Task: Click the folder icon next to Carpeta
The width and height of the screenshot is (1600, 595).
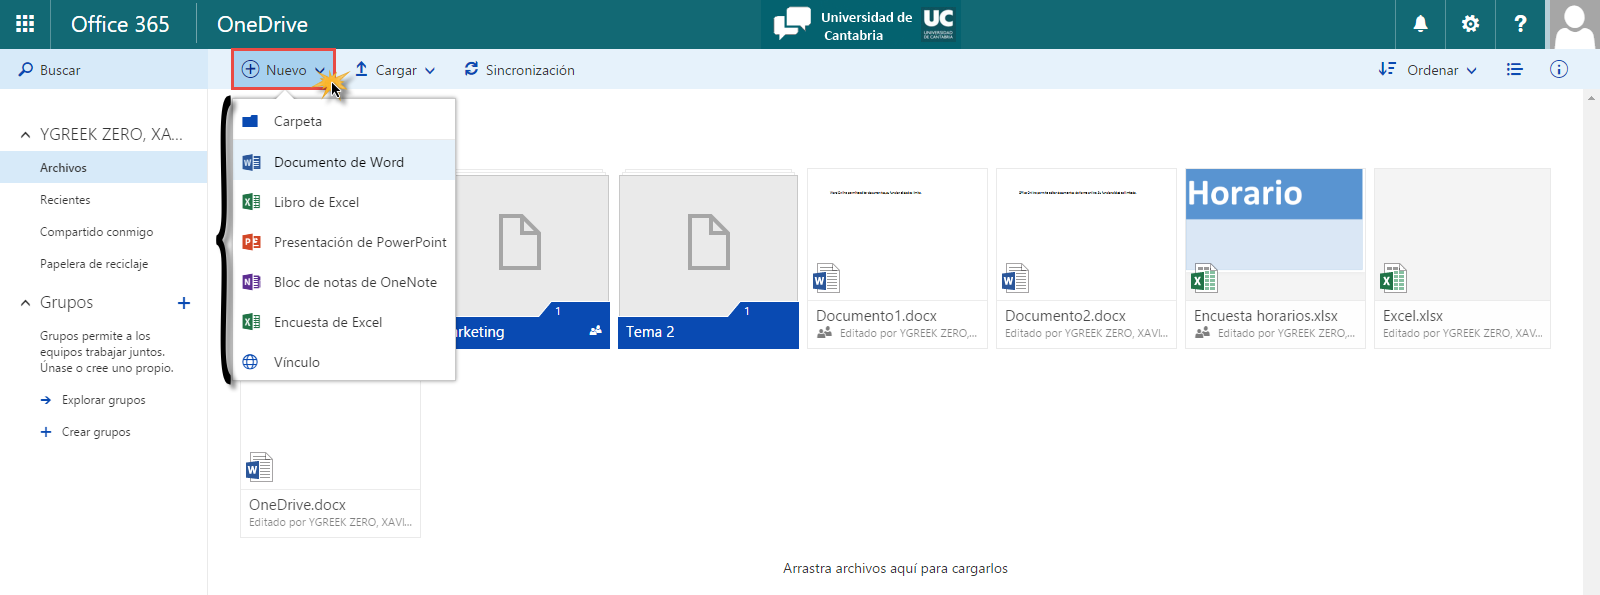Action: [x=251, y=121]
